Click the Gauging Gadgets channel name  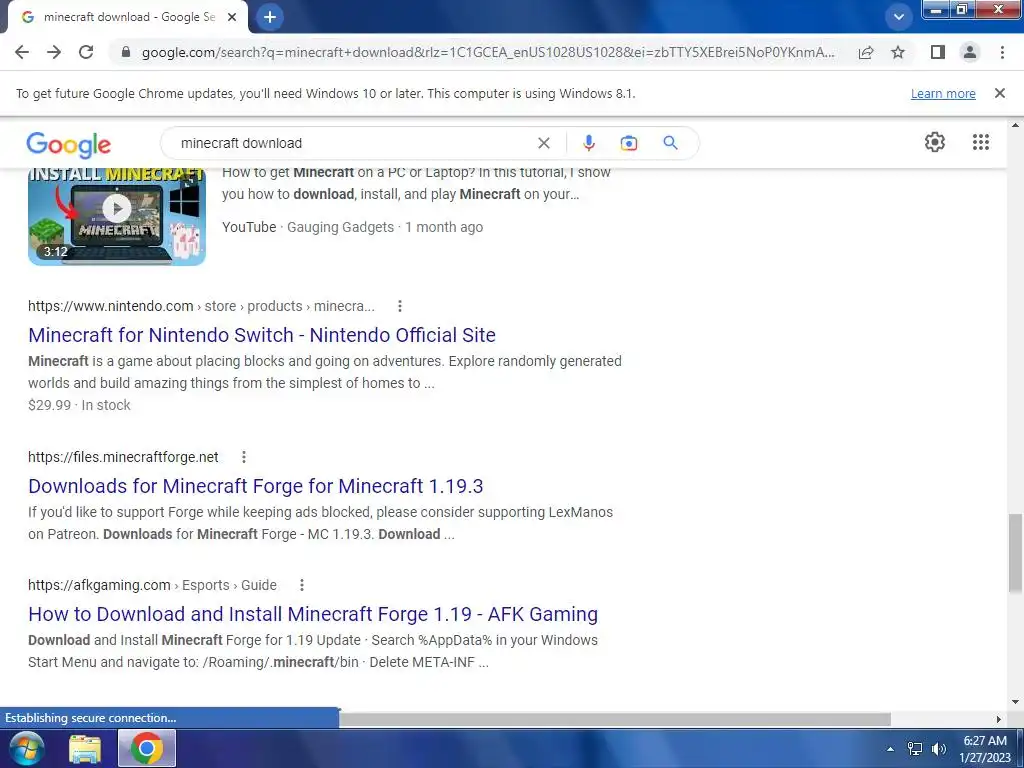(x=340, y=227)
